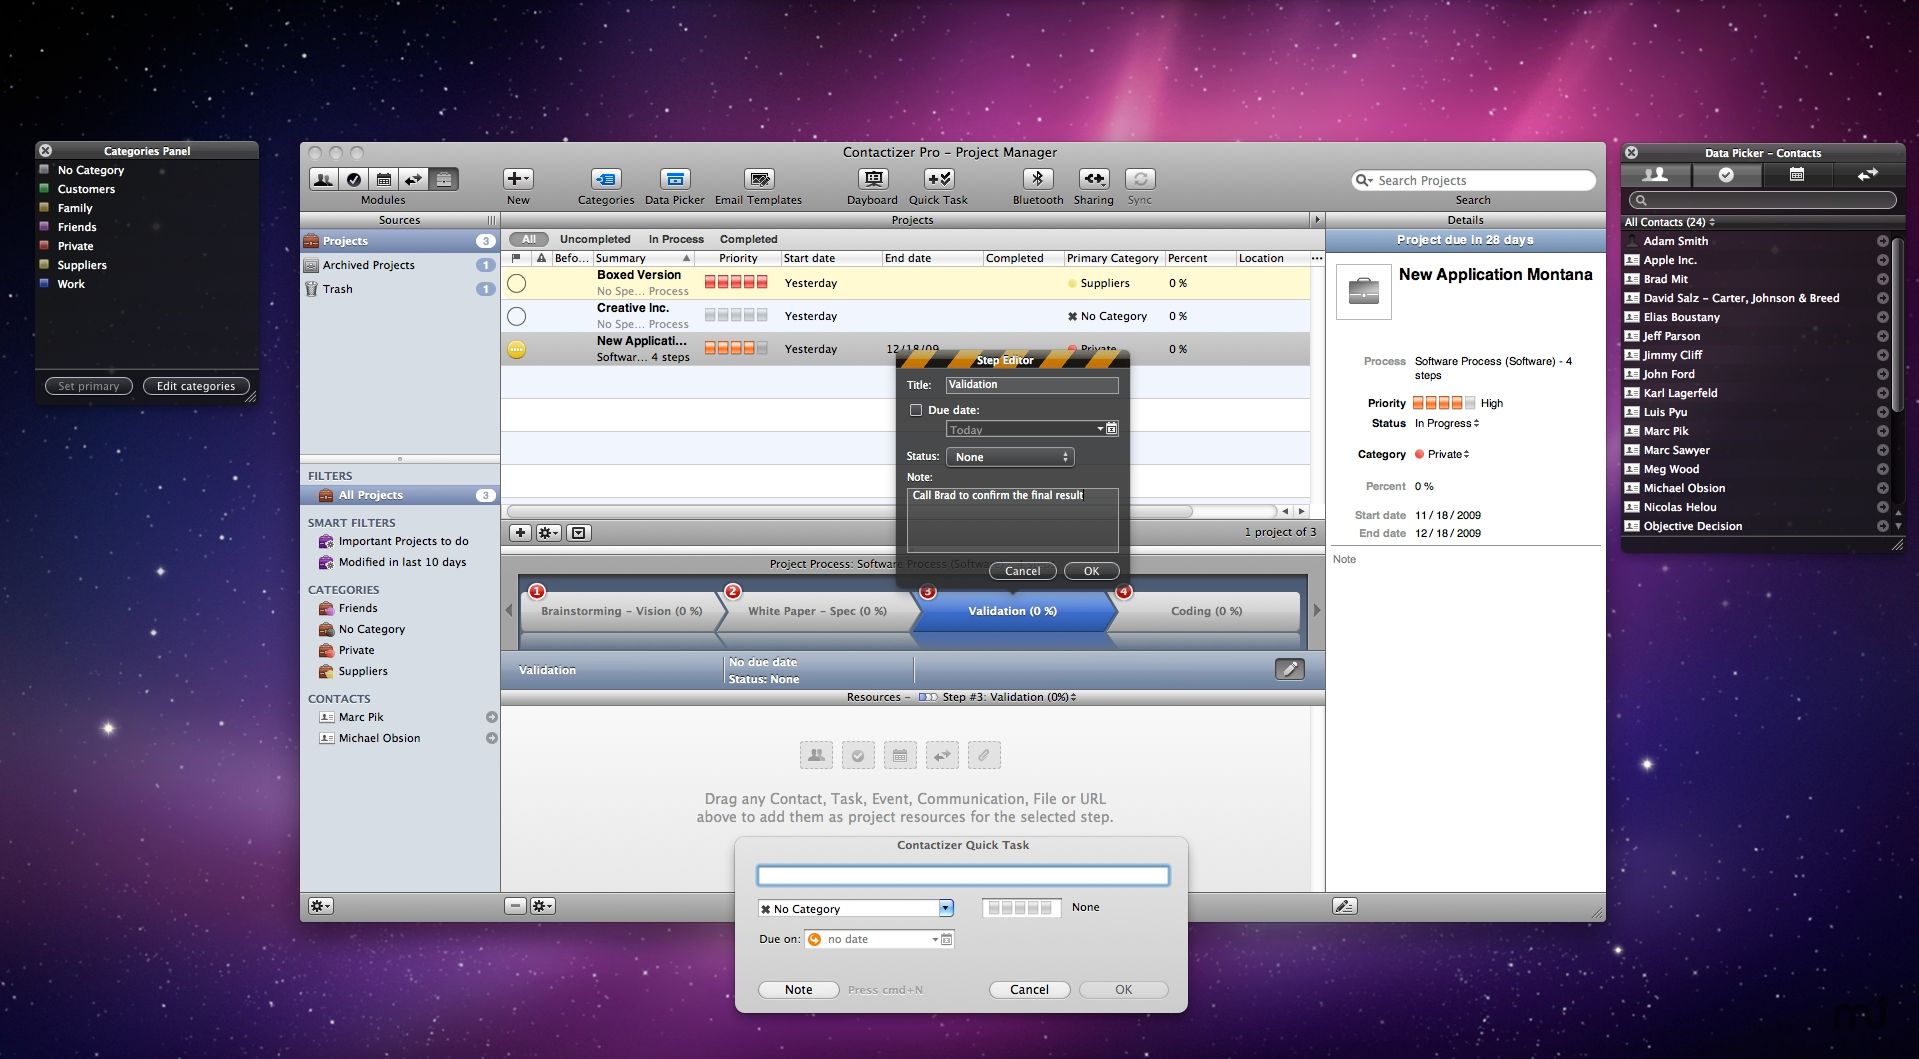Click OK in the Step Editor
The image size is (1919, 1059).
[x=1091, y=571]
